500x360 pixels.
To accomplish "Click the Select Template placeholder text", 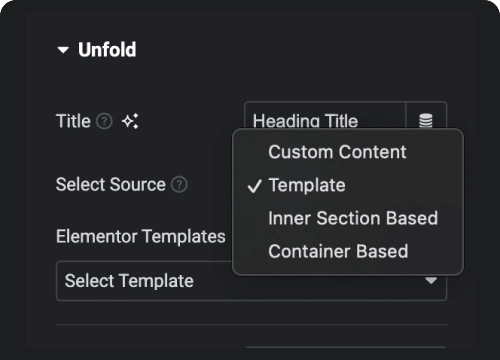I will pyautogui.click(x=129, y=281).
